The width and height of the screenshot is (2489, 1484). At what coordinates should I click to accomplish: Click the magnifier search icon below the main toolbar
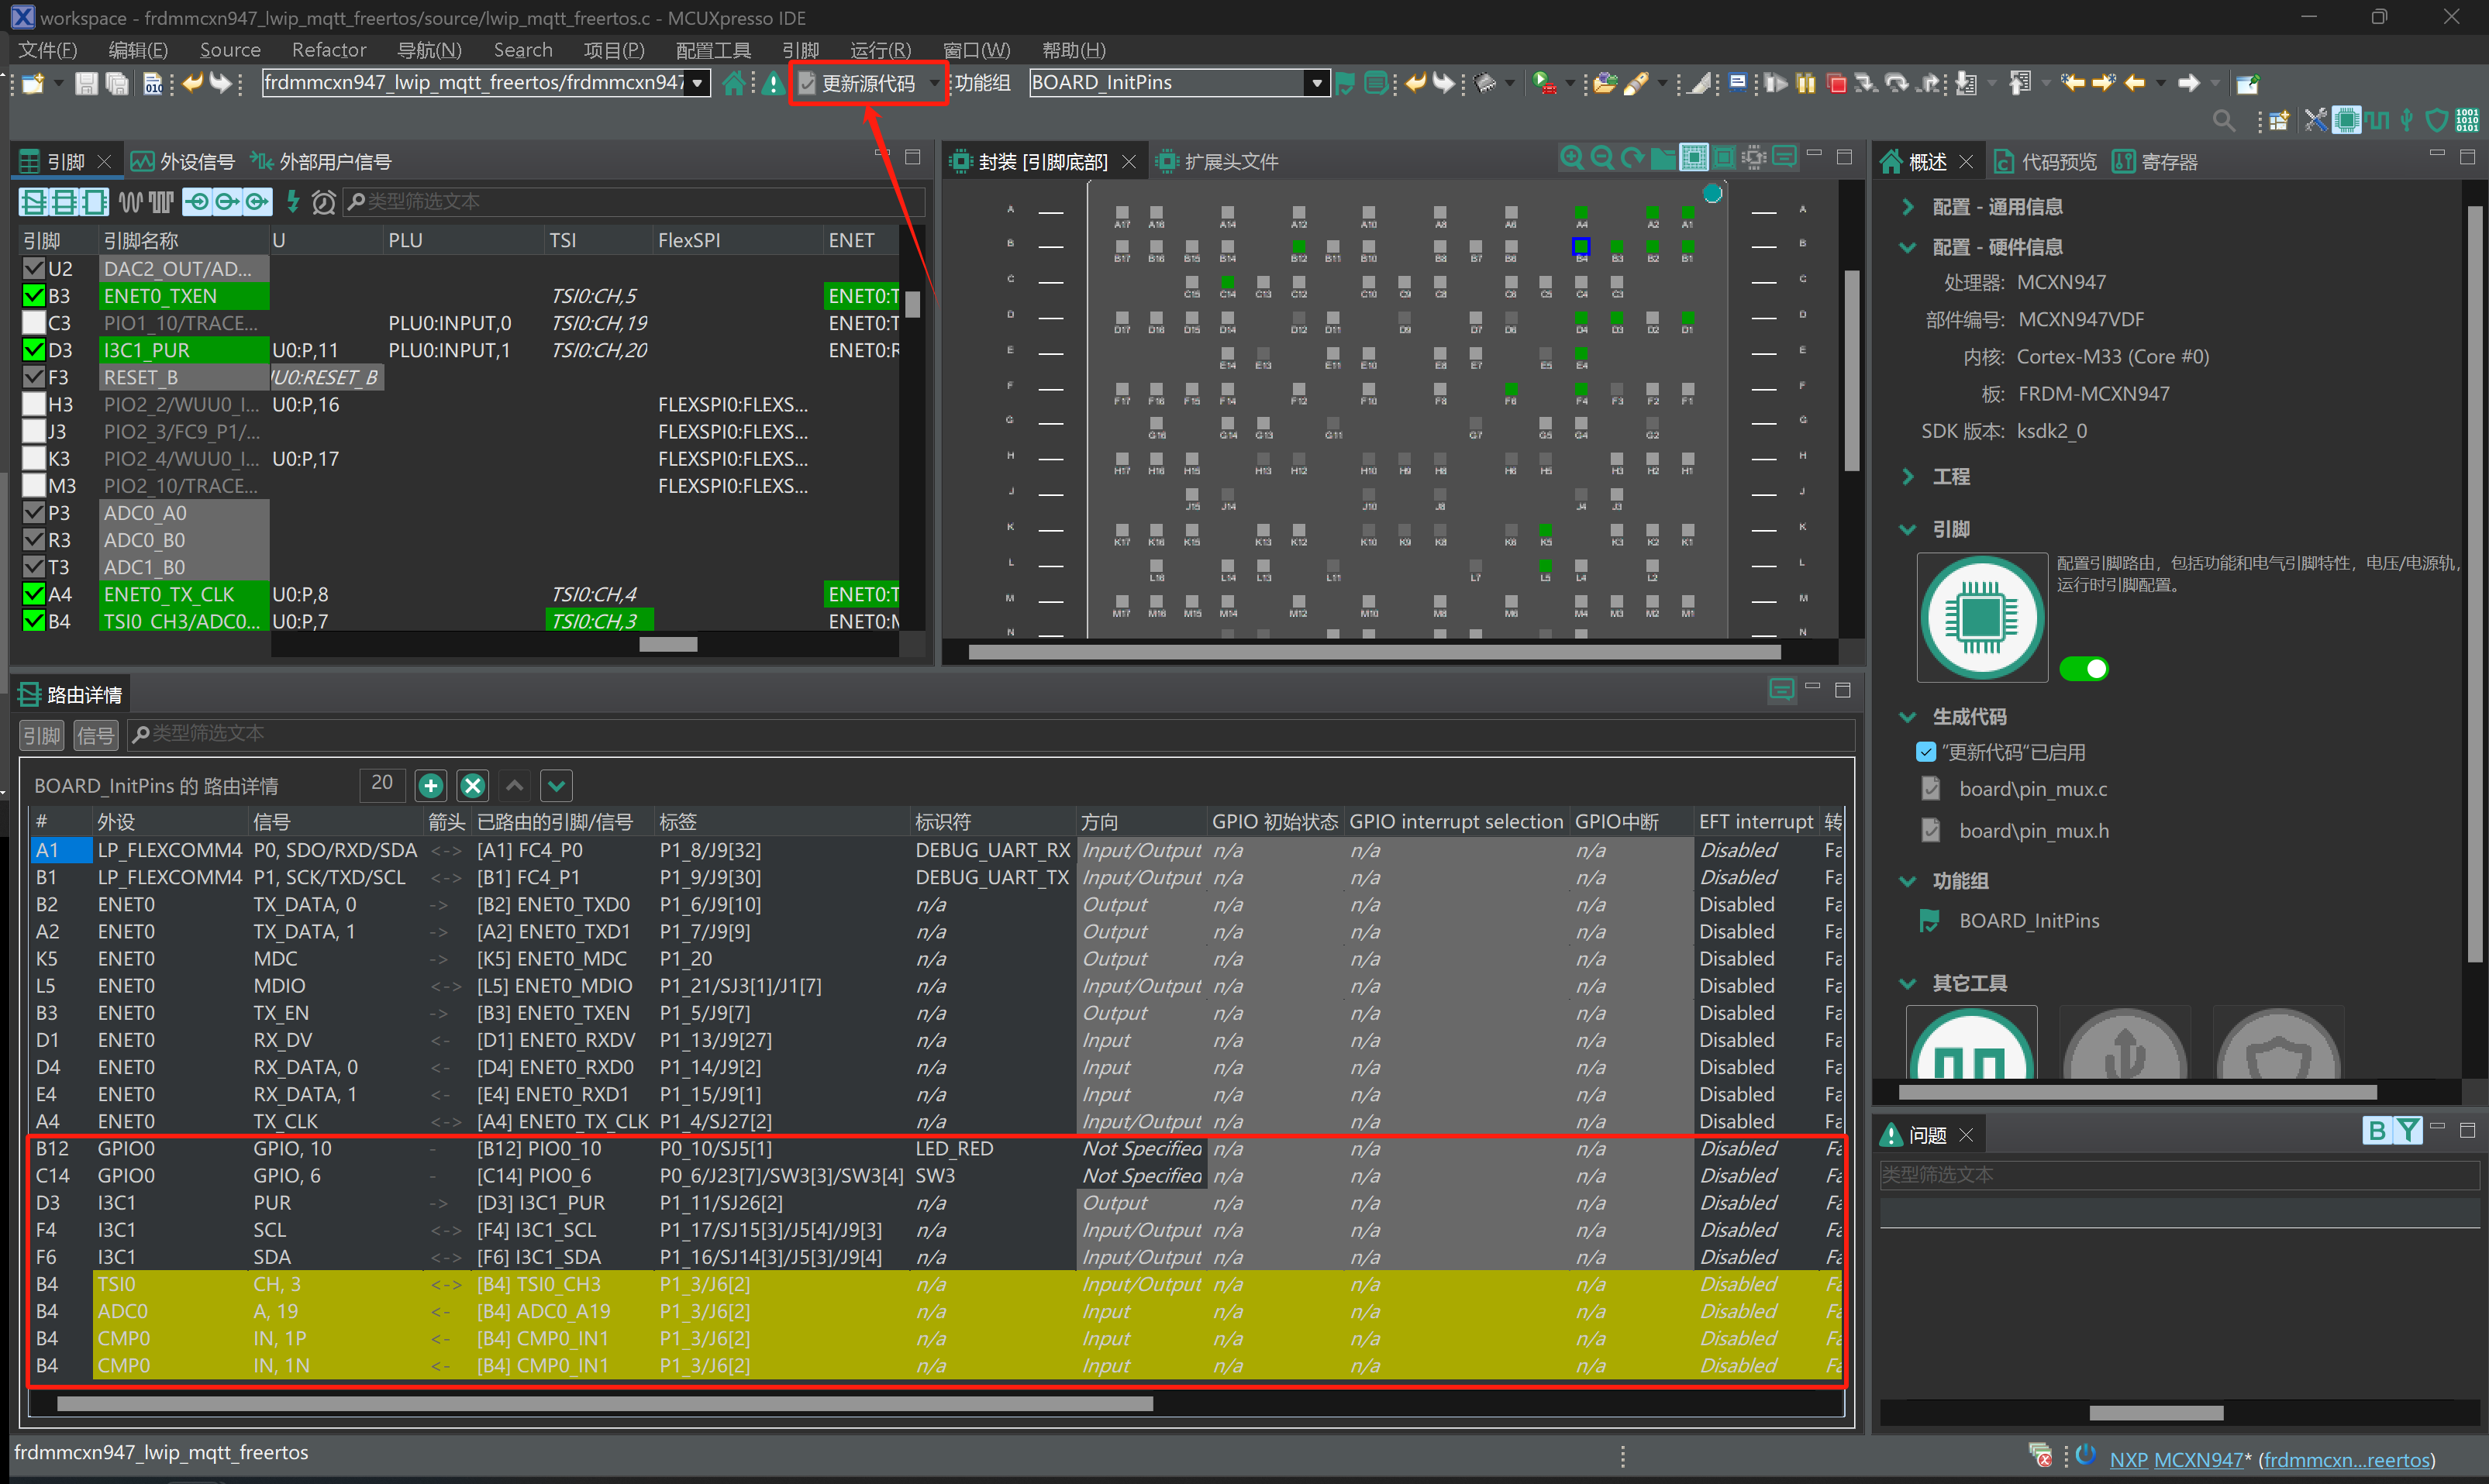click(2223, 121)
